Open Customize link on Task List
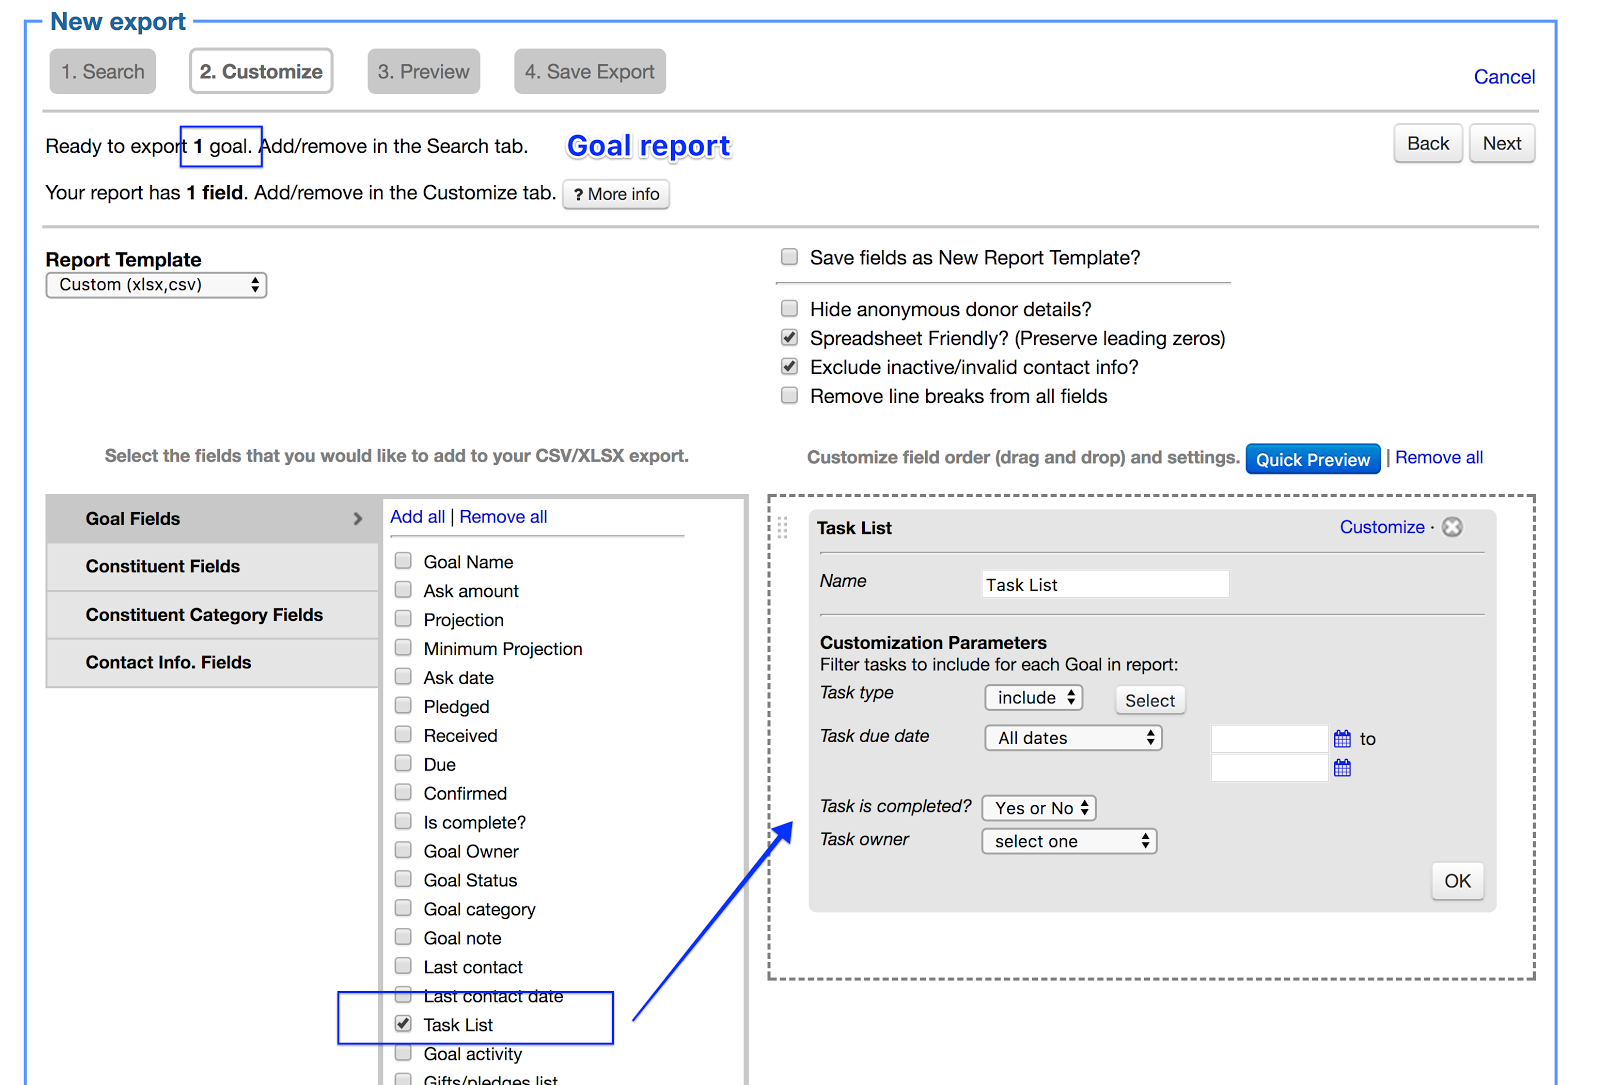Viewport: 1600px width, 1085px height. tap(1382, 527)
